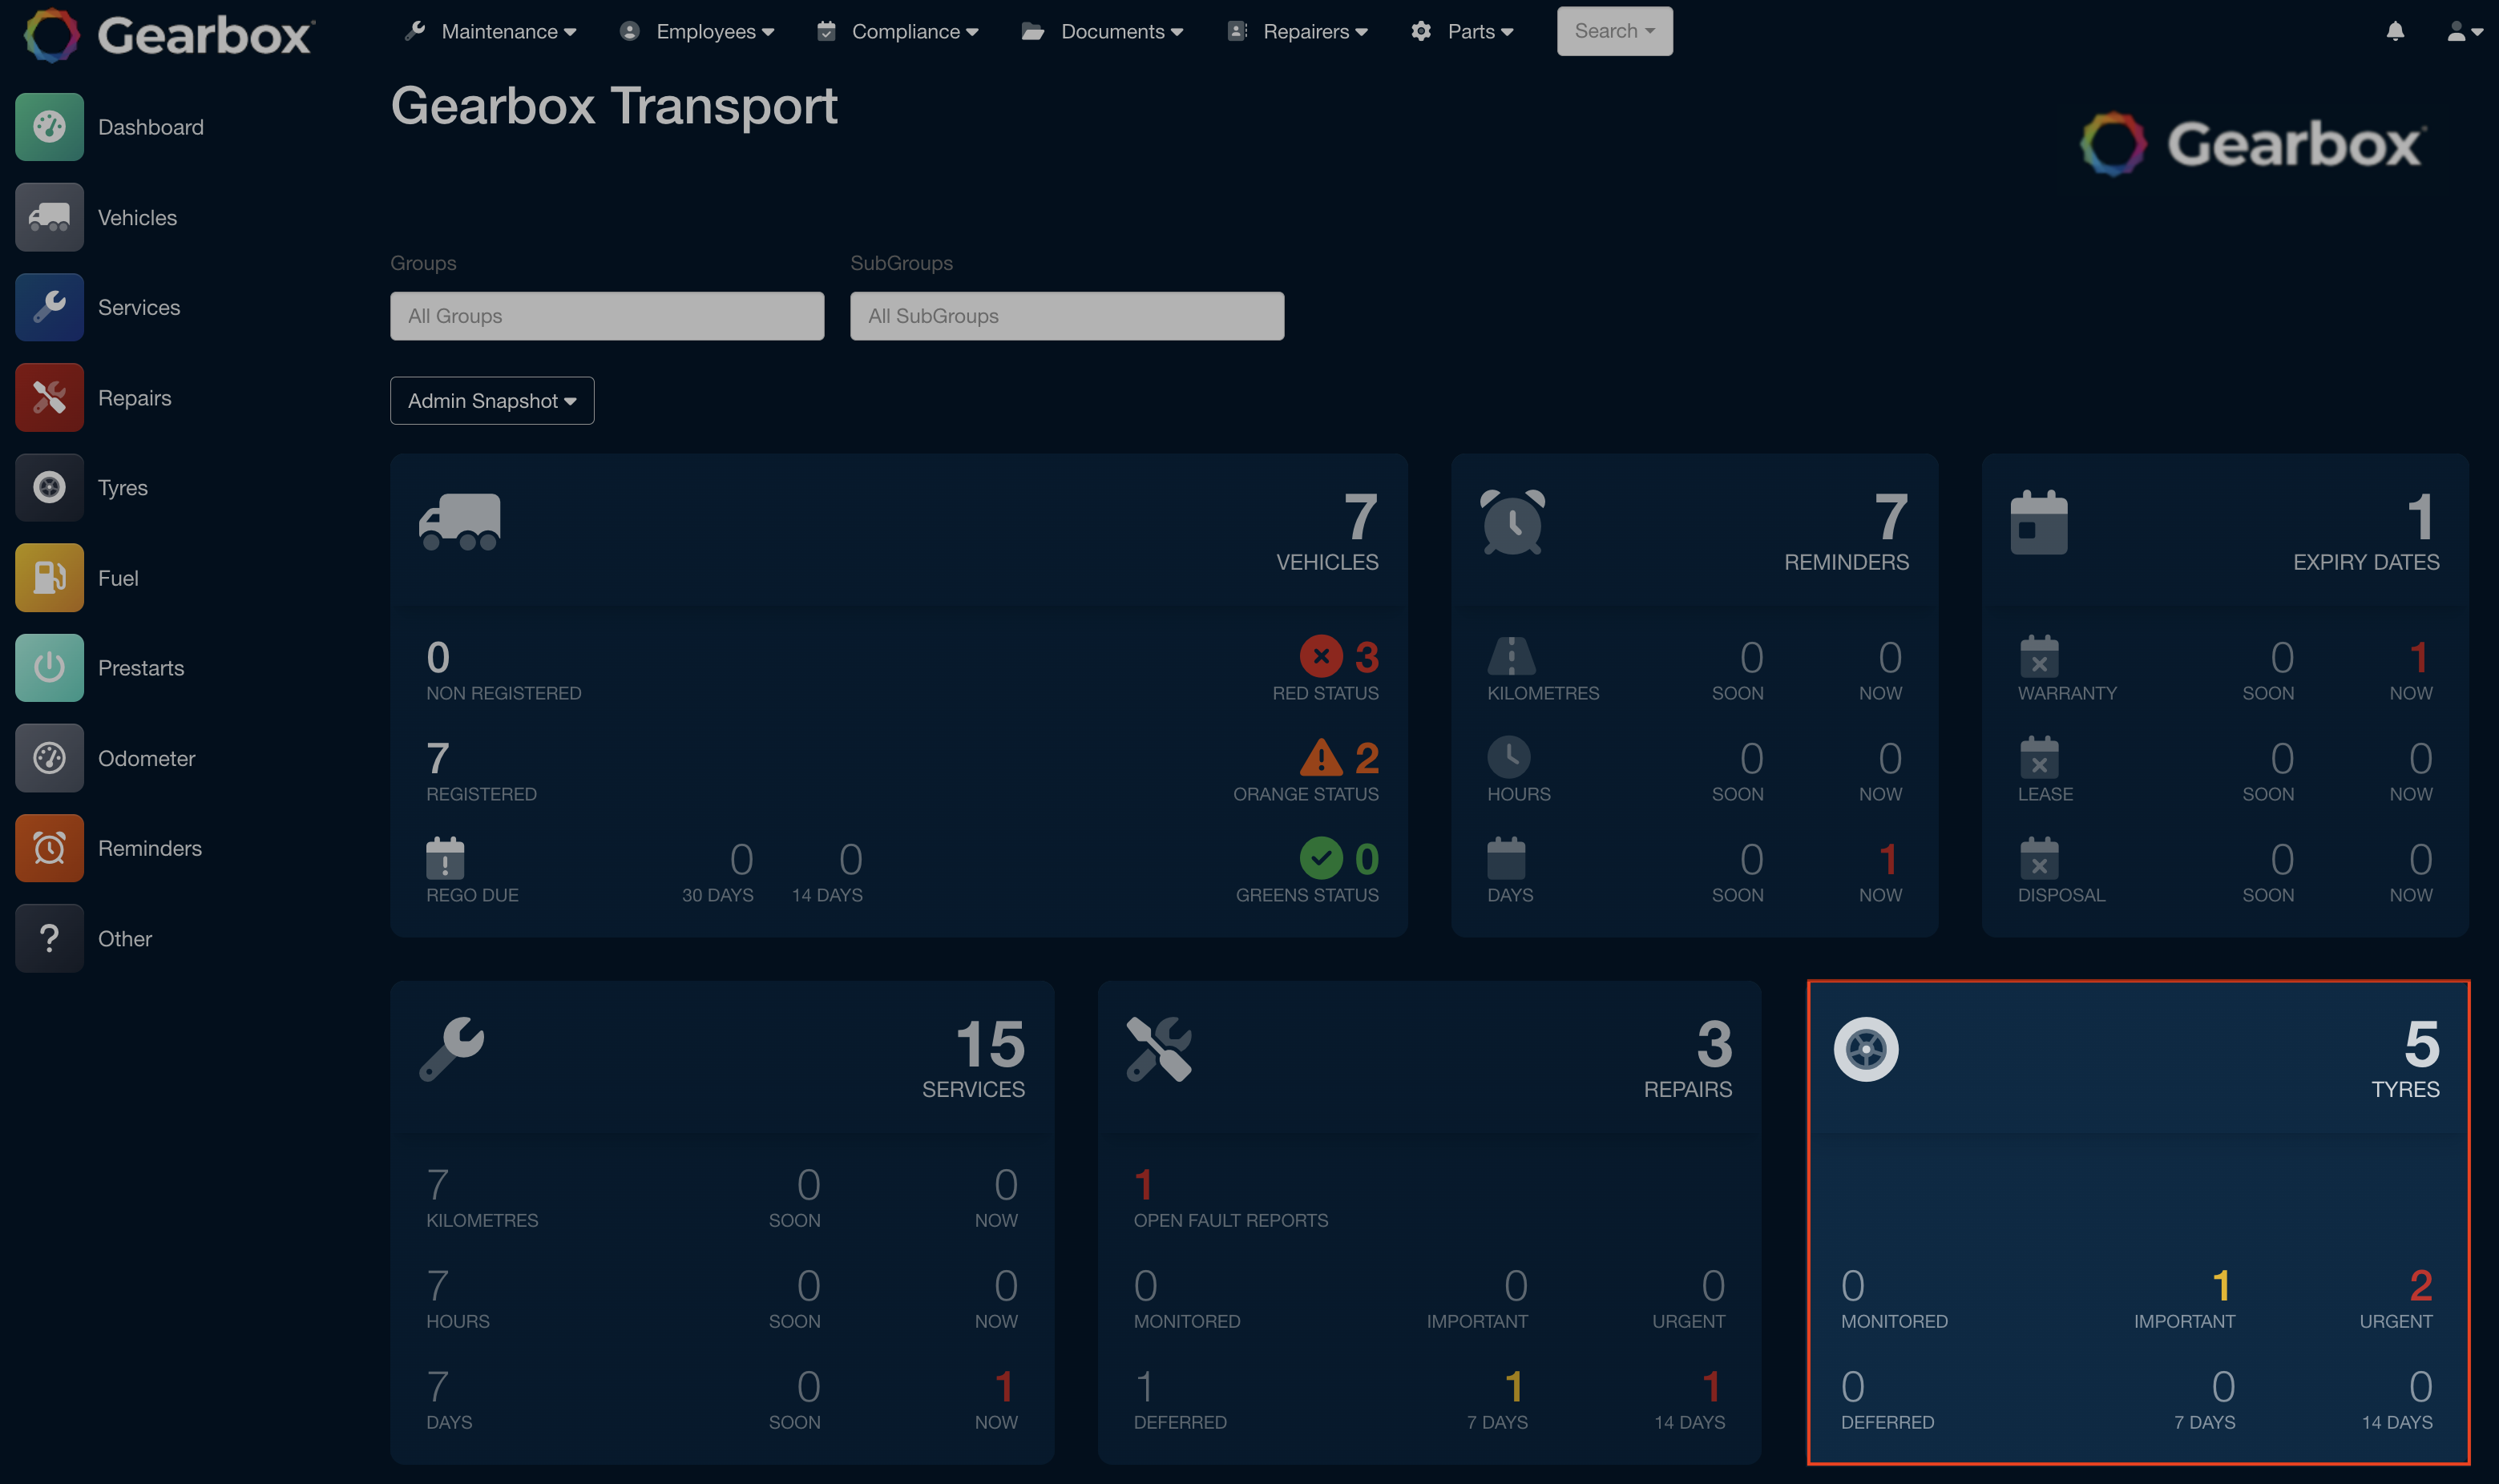The height and width of the screenshot is (1484, 2499).
Task: Select the Prestarts power sidebar icon
Action: pos(49,667)
